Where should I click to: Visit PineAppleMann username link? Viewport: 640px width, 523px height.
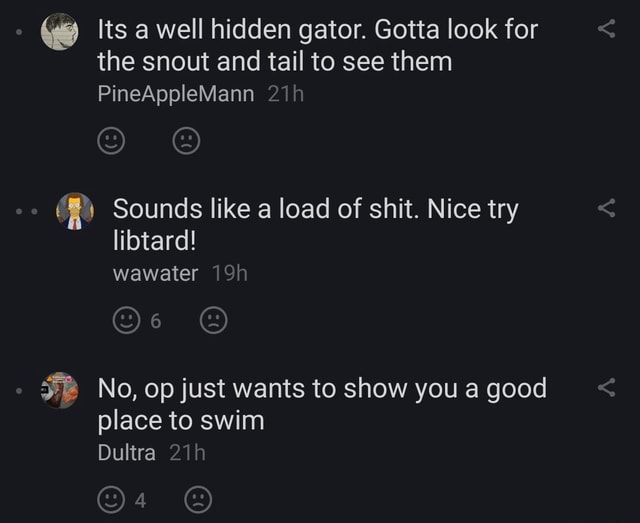click(178, 94)
